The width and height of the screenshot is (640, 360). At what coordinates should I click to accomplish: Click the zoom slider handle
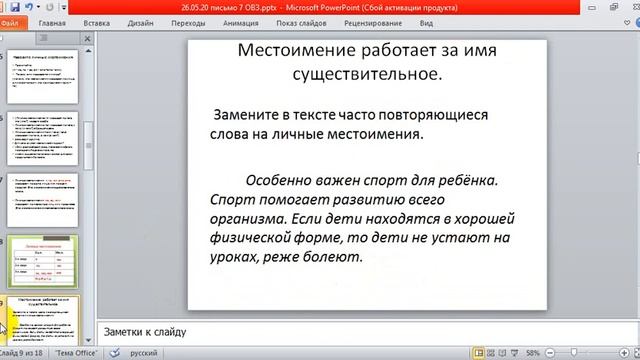pos(574,353)
